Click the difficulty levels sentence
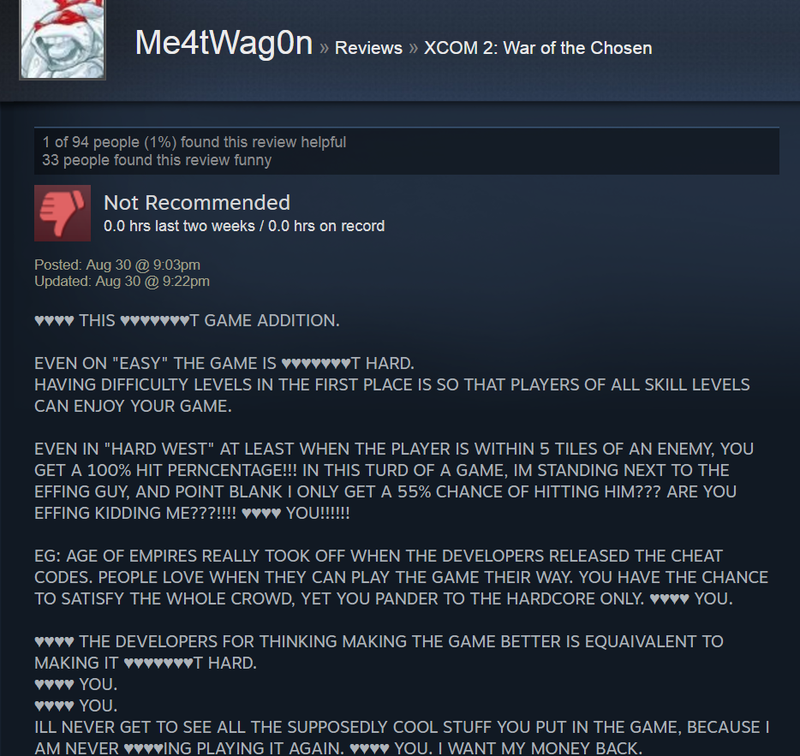 tap(392, 395)
